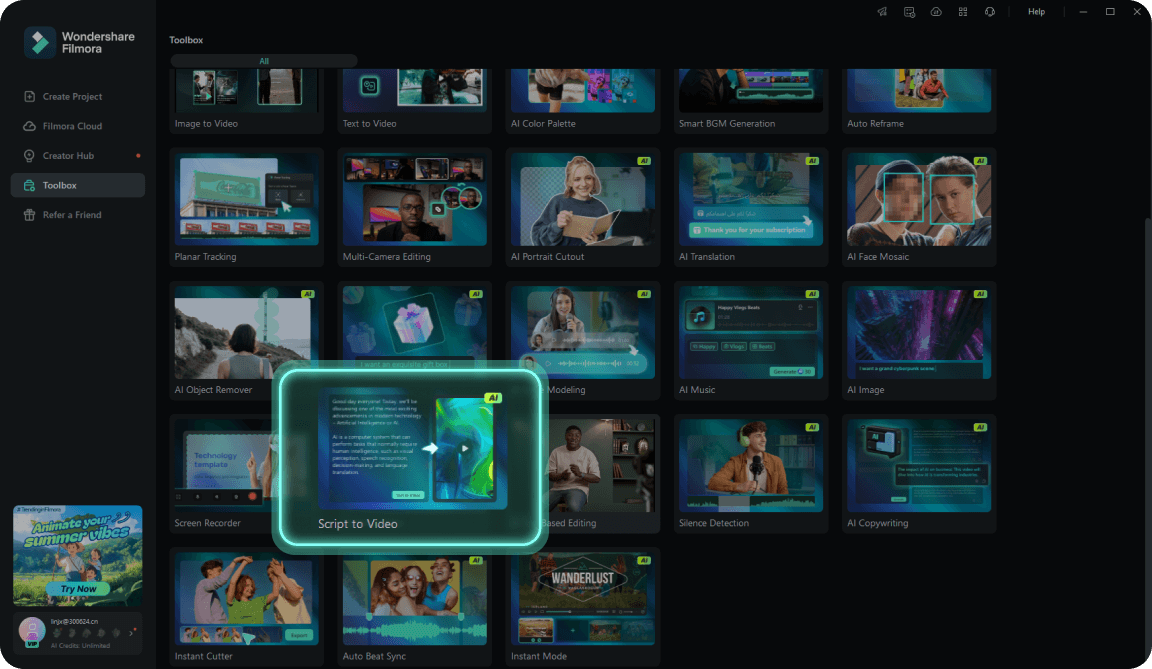
Task: Open the Text to Video tool
Action: 414,101
